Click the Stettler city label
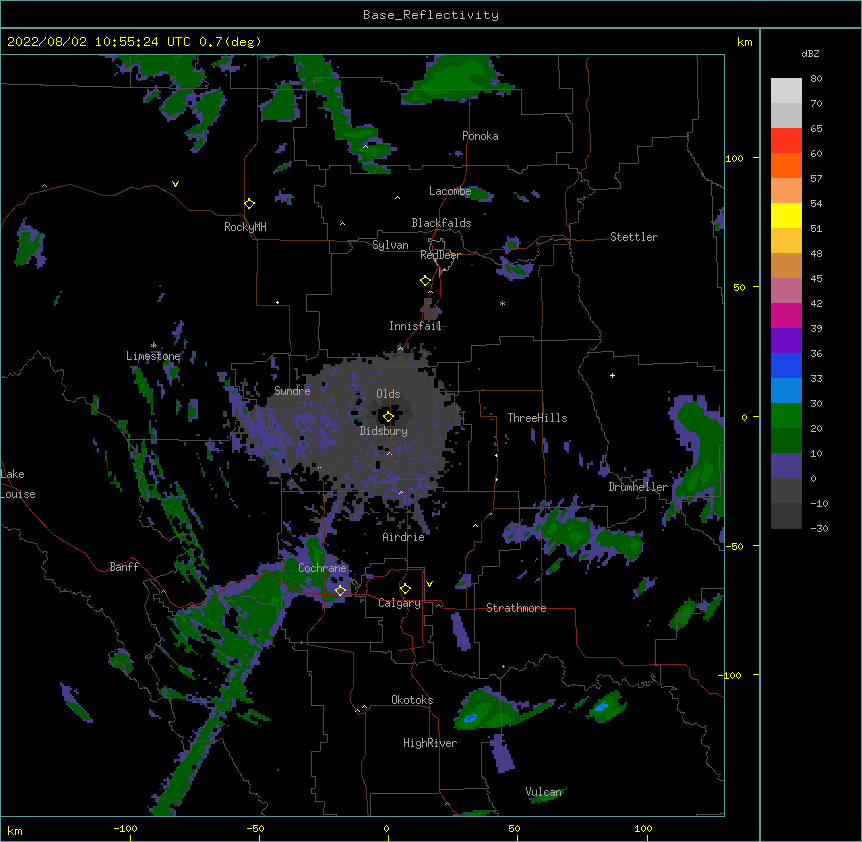This screenshot has width=862, height=842. click(634, 237)
